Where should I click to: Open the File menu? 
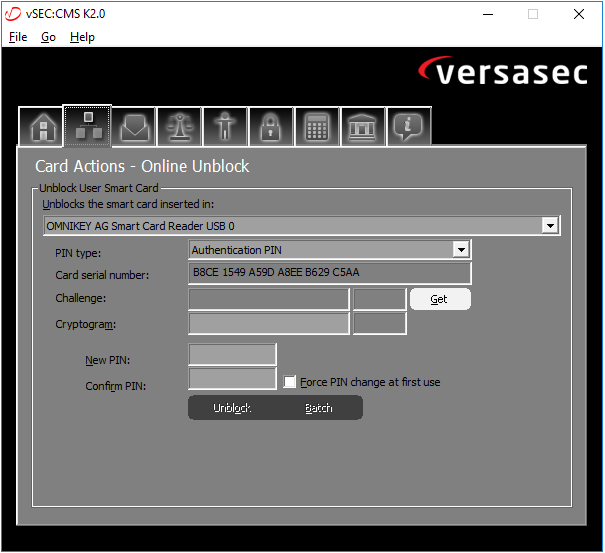pos(18,37)
